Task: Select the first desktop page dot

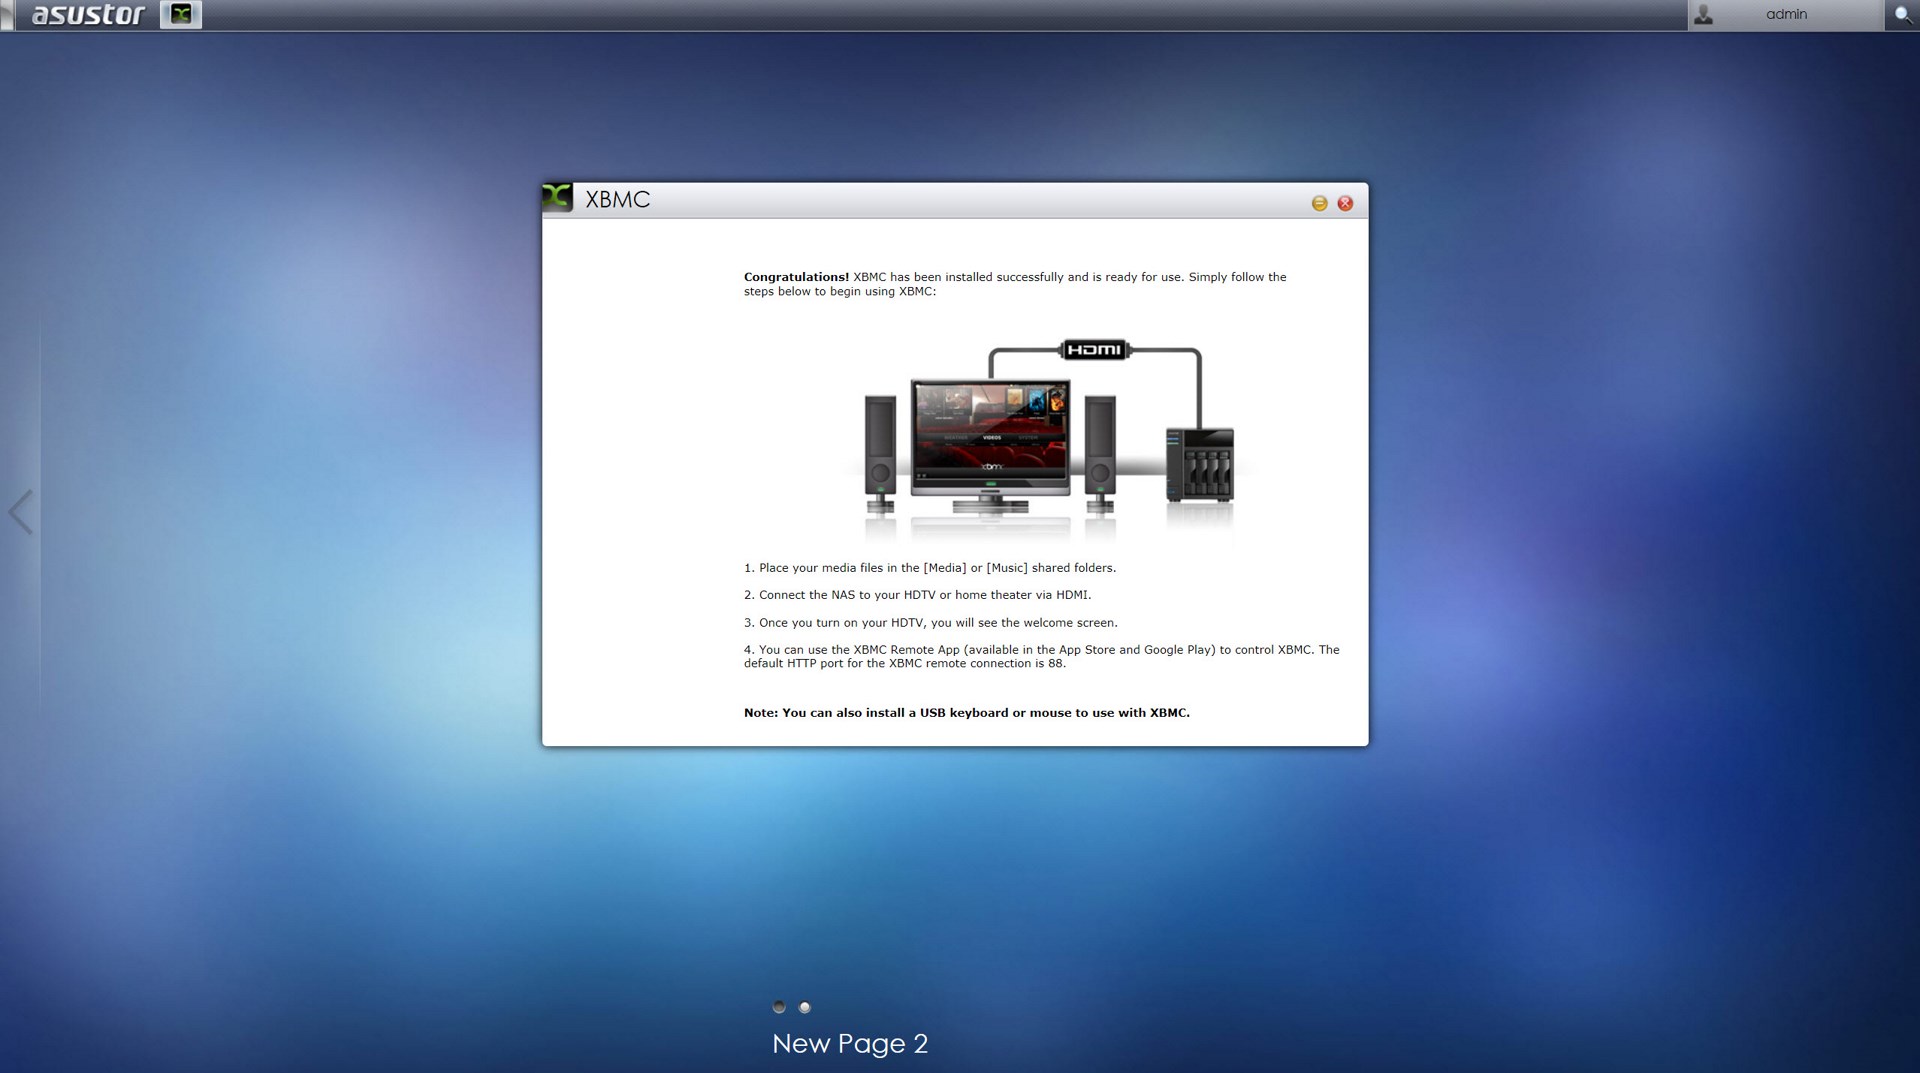Action: click(x=779, y=1007)
